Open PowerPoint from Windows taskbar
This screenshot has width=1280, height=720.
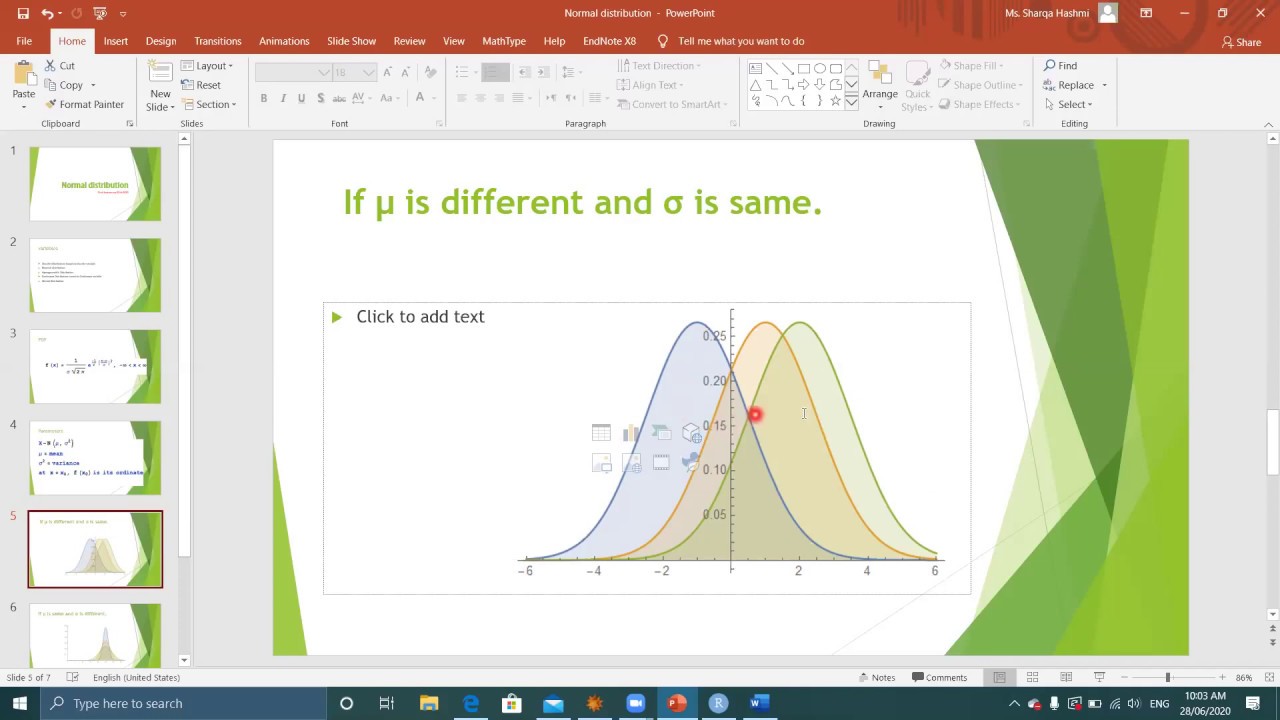pyautogui.click(x=677, y=703)
